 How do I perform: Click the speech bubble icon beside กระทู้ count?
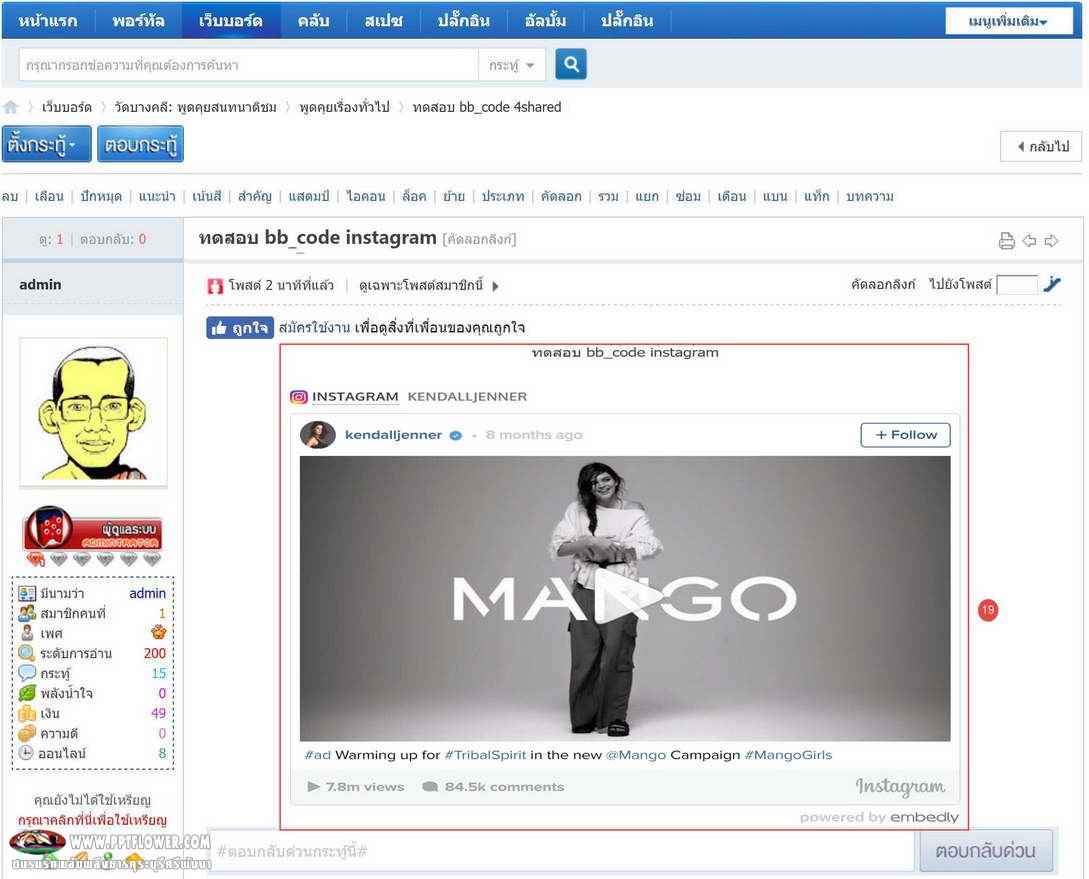pos(27,673)
